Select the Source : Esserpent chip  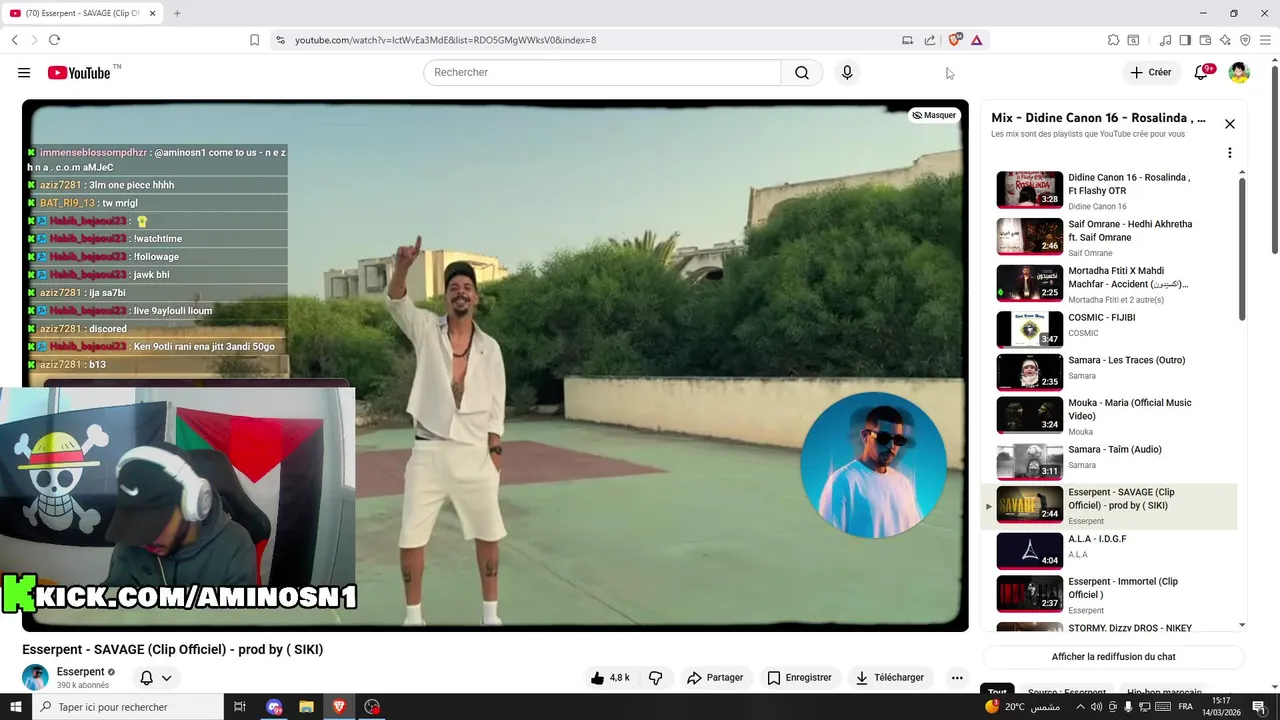1066,692
